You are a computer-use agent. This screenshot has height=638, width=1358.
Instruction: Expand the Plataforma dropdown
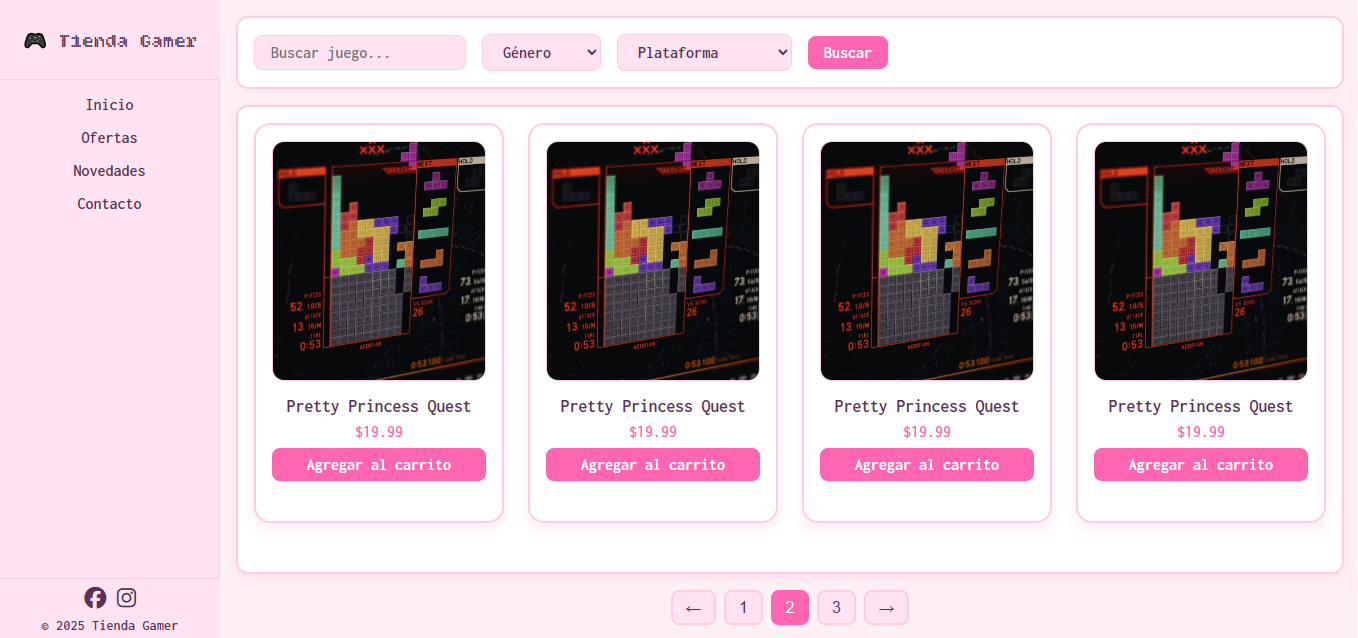click(x=704, y=53)
